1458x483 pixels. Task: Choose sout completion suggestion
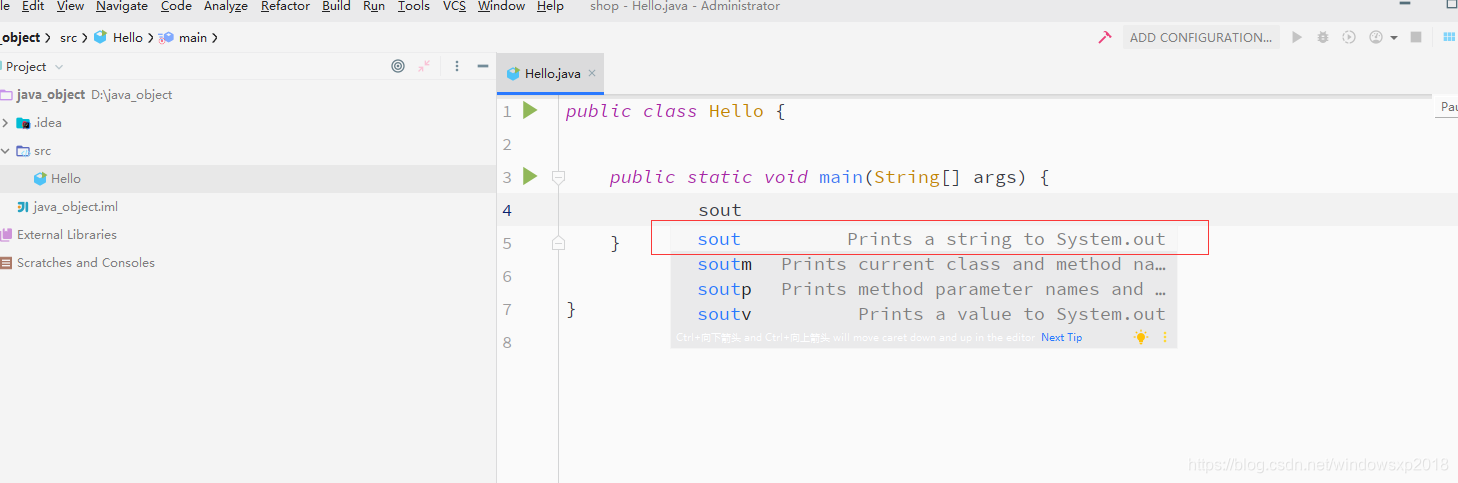923,239
